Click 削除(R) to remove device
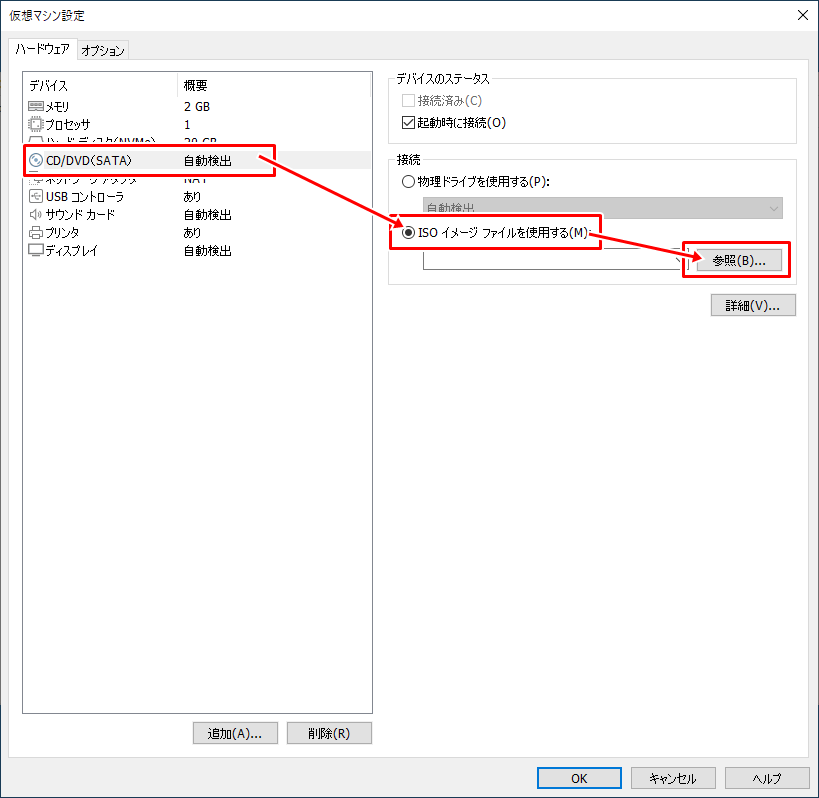The width and height of the screenshot is (819, 798). pos(329,733)
